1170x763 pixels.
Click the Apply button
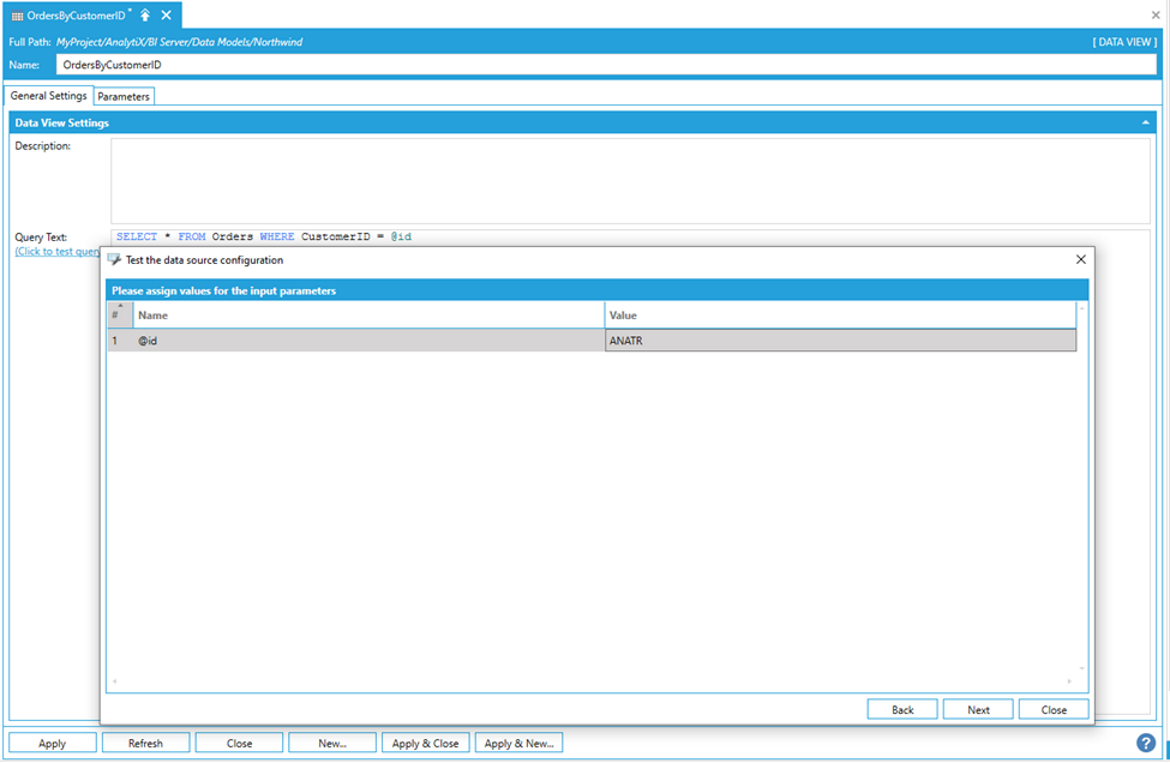click(x=52, y=743)
